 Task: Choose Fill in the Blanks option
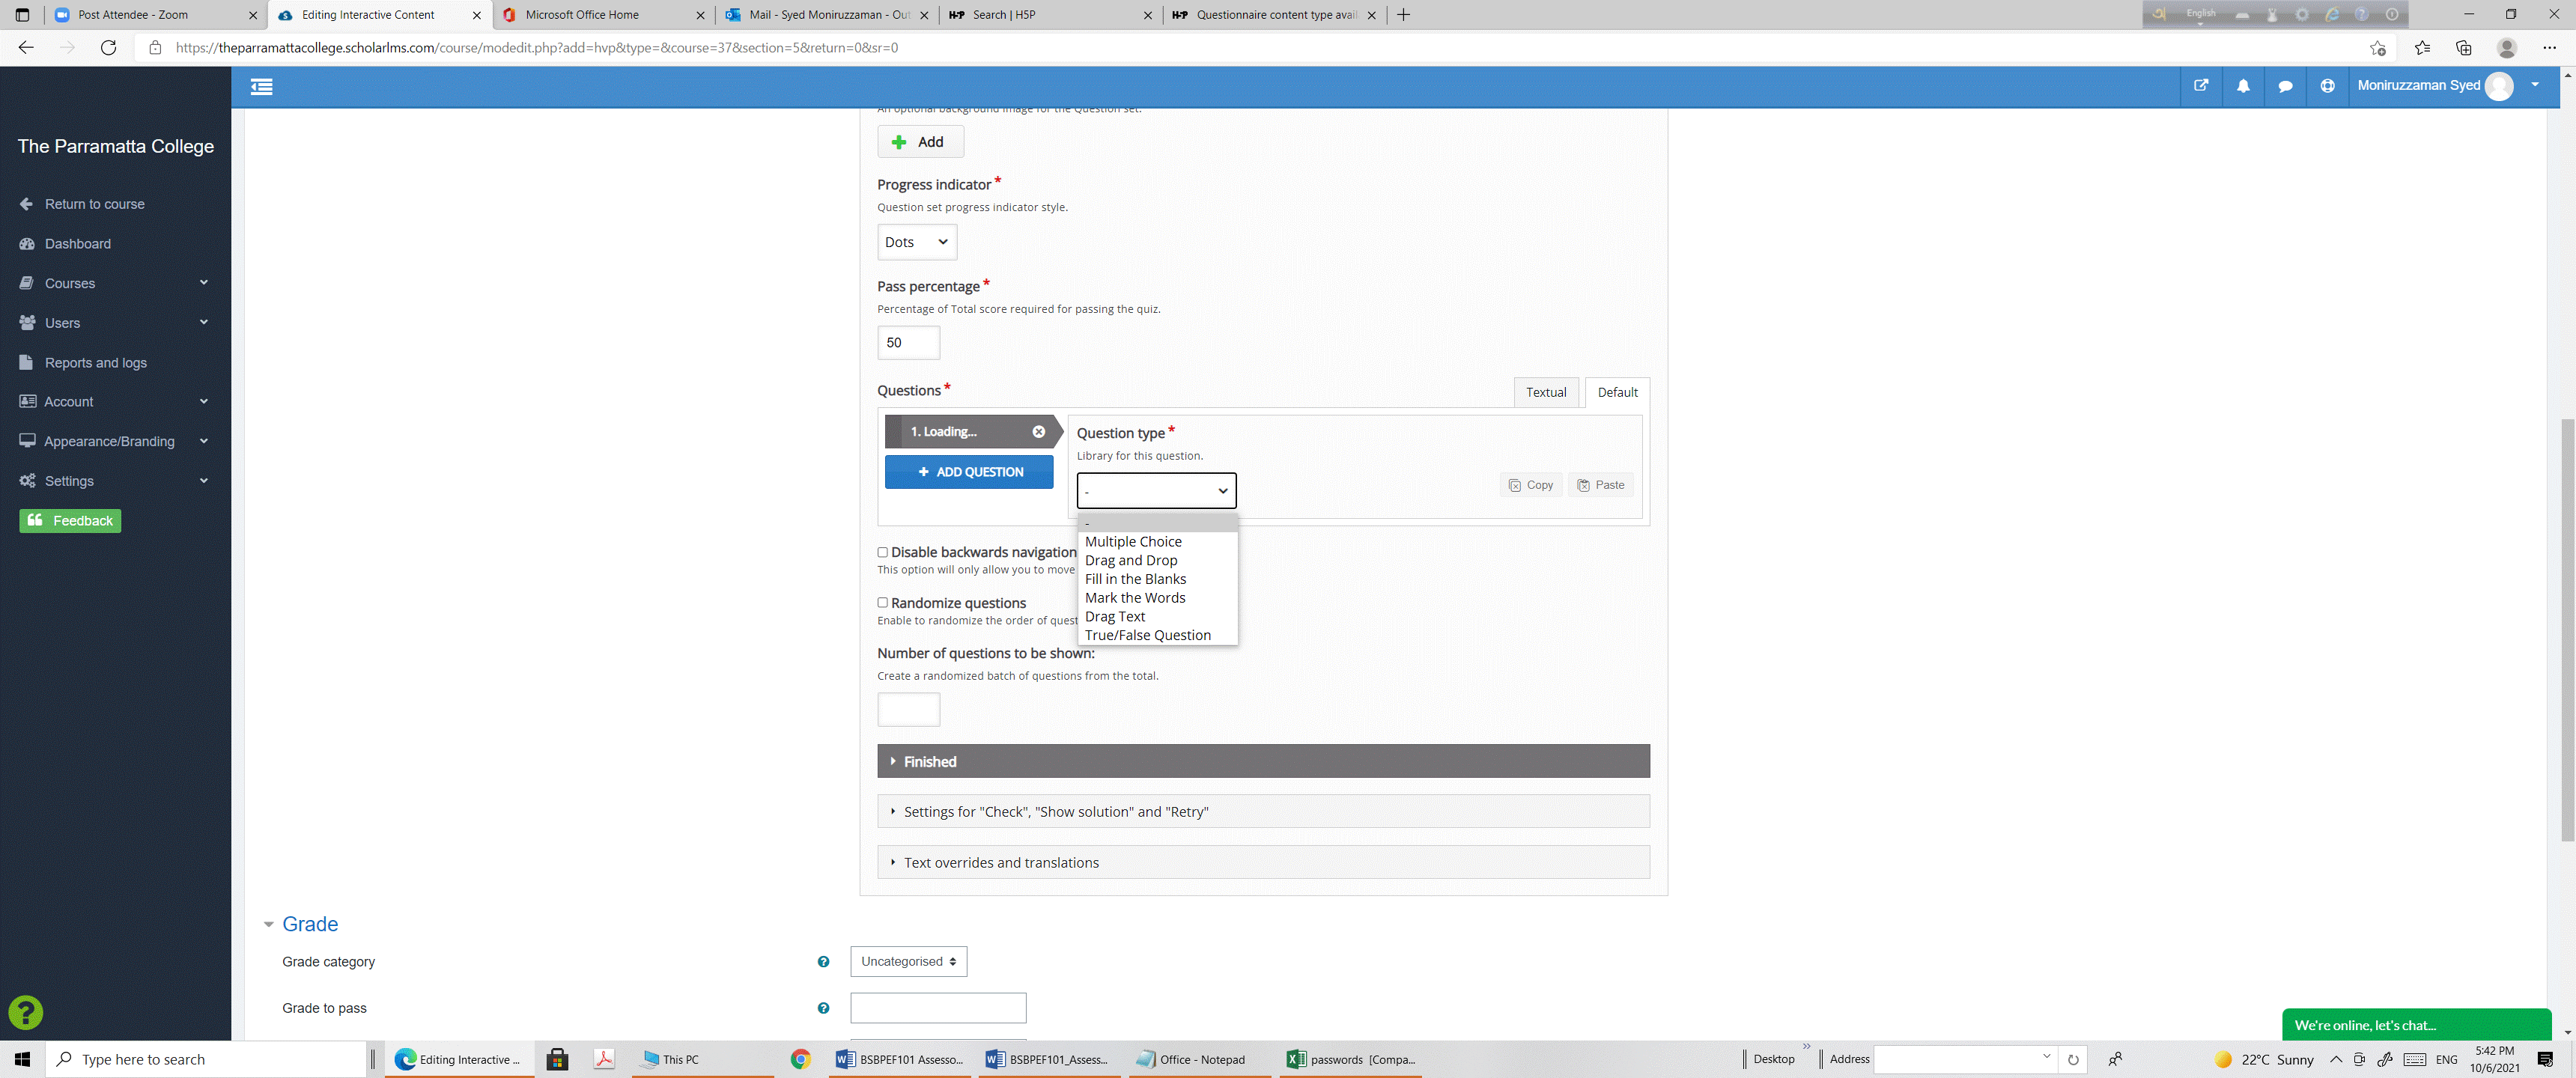[x=1157, y=579]
